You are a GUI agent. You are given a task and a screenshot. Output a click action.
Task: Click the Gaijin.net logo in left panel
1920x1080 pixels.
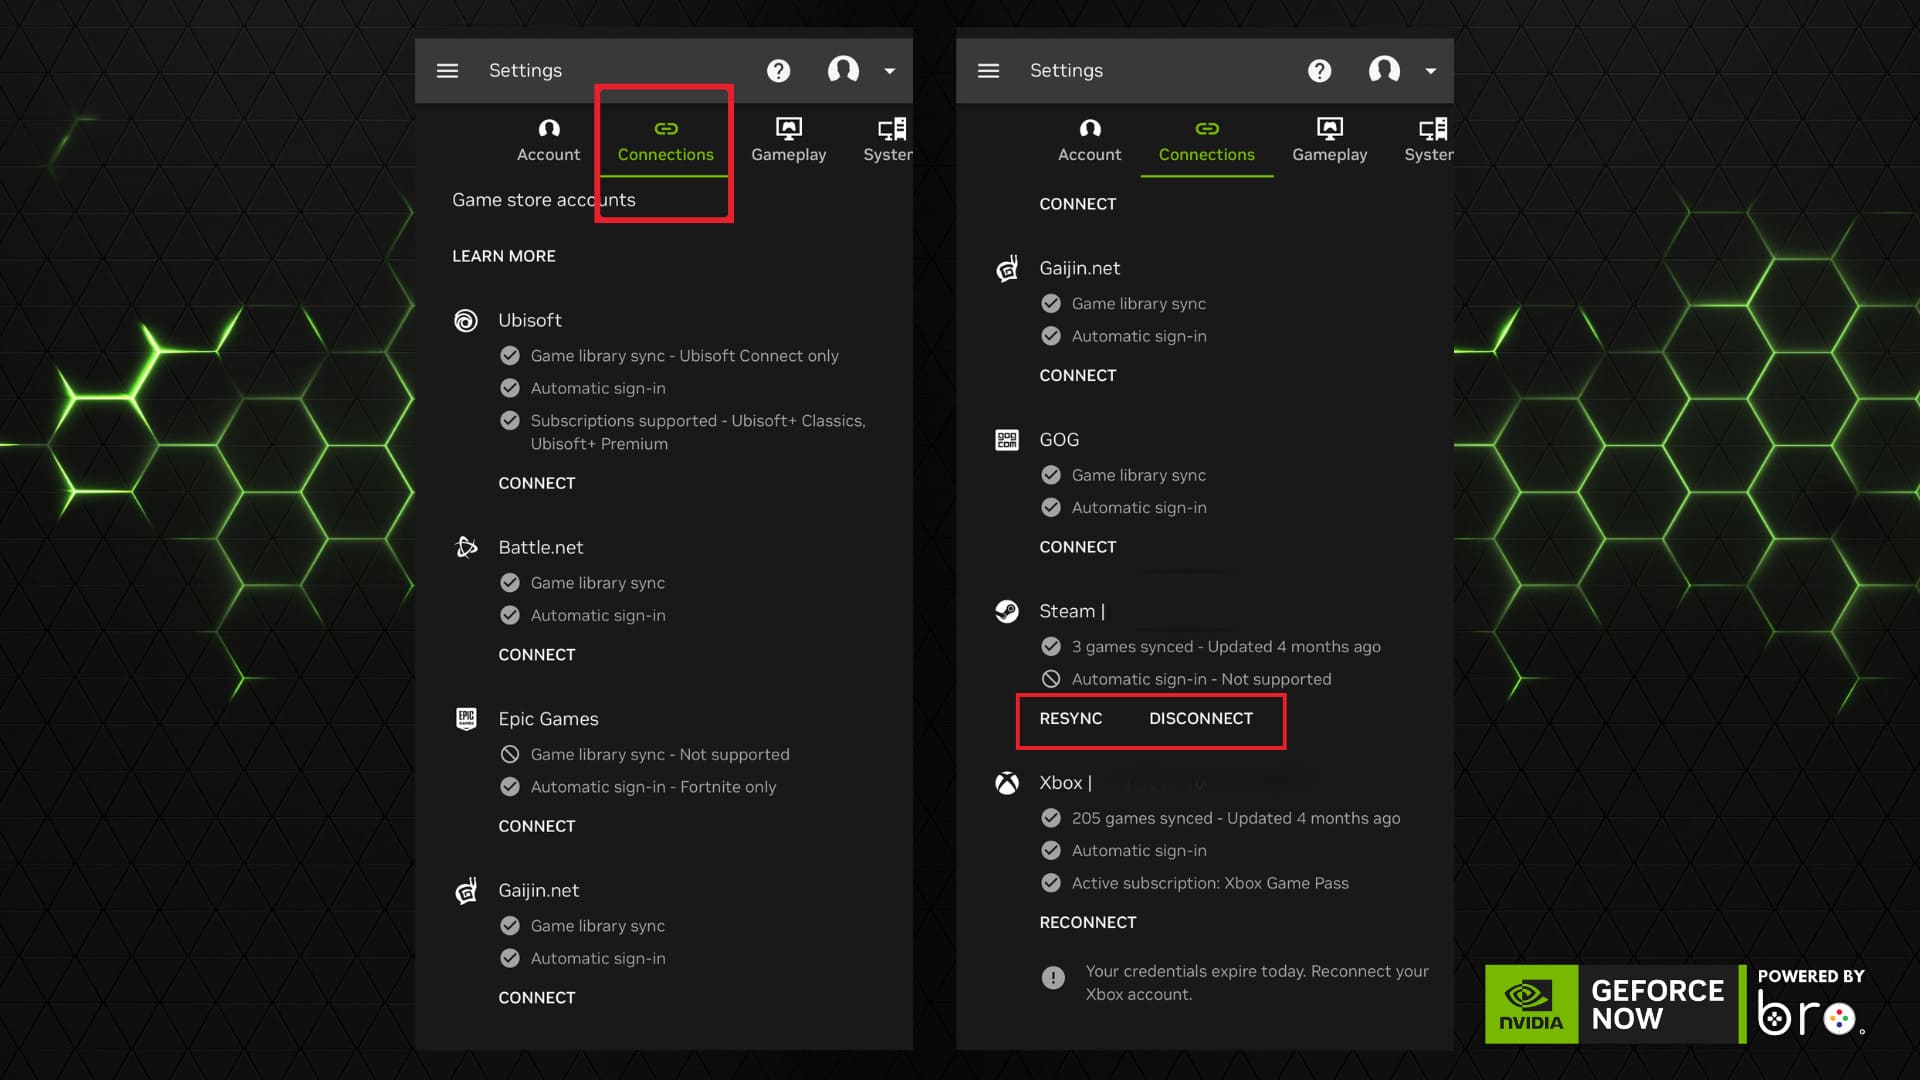click(x=465, y=890)
